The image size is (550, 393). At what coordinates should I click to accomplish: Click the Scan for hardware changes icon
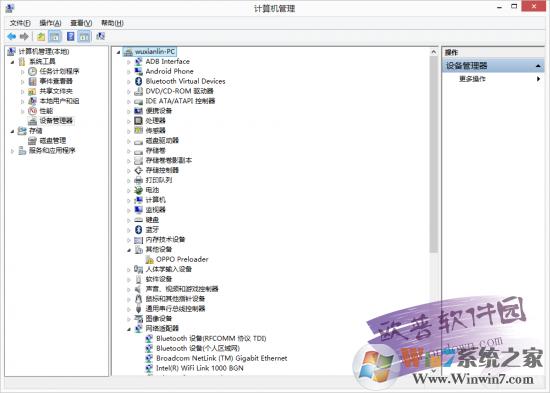click(x=101, y=36)
